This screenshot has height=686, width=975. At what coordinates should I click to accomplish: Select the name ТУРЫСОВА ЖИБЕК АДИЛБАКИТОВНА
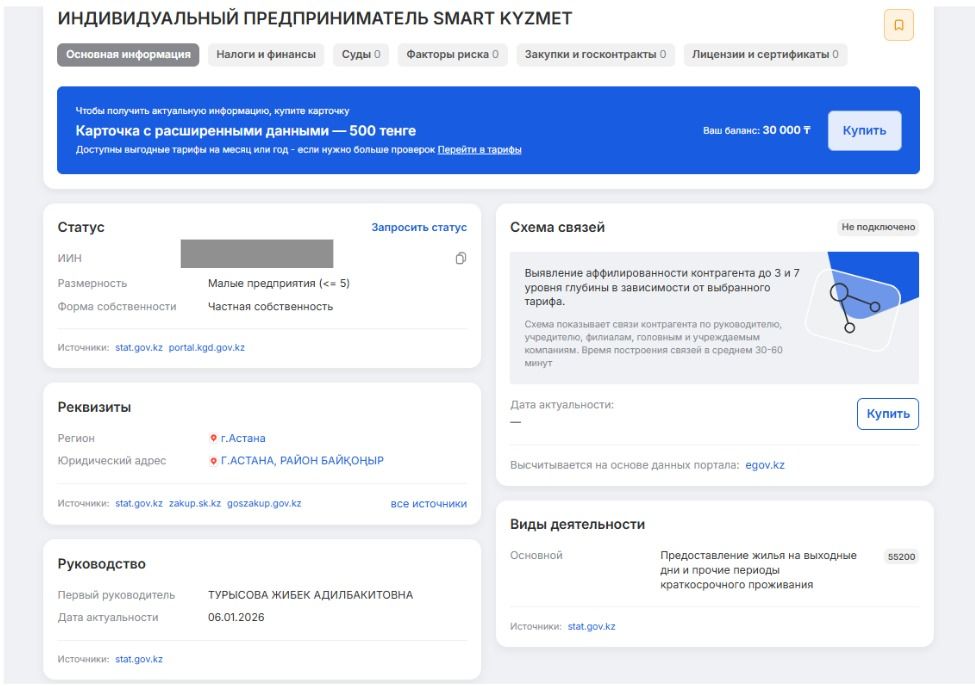[x=310, y=595]
